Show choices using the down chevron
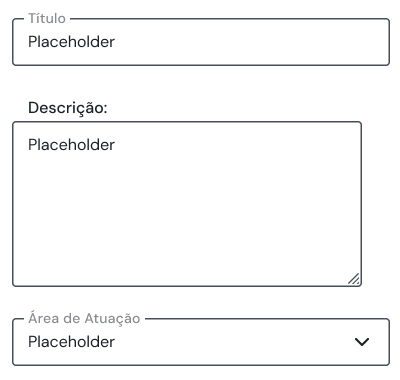This screenshot has height=380, width=400. (362, 342)
